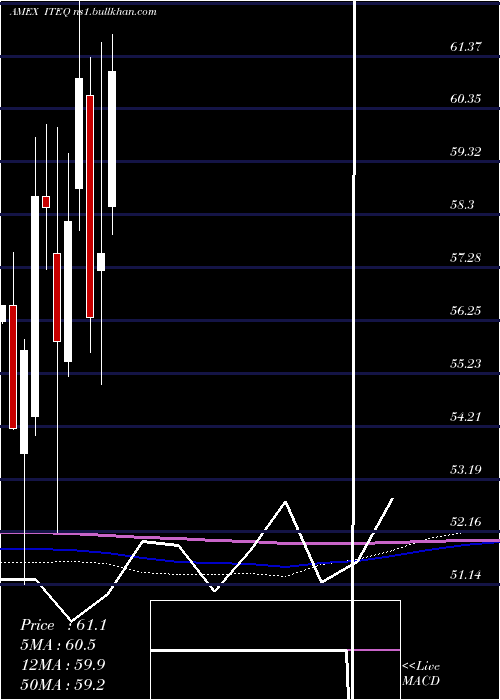Select the 58.3 price axis label
The image size is (500, 700).
click(462, 205)
